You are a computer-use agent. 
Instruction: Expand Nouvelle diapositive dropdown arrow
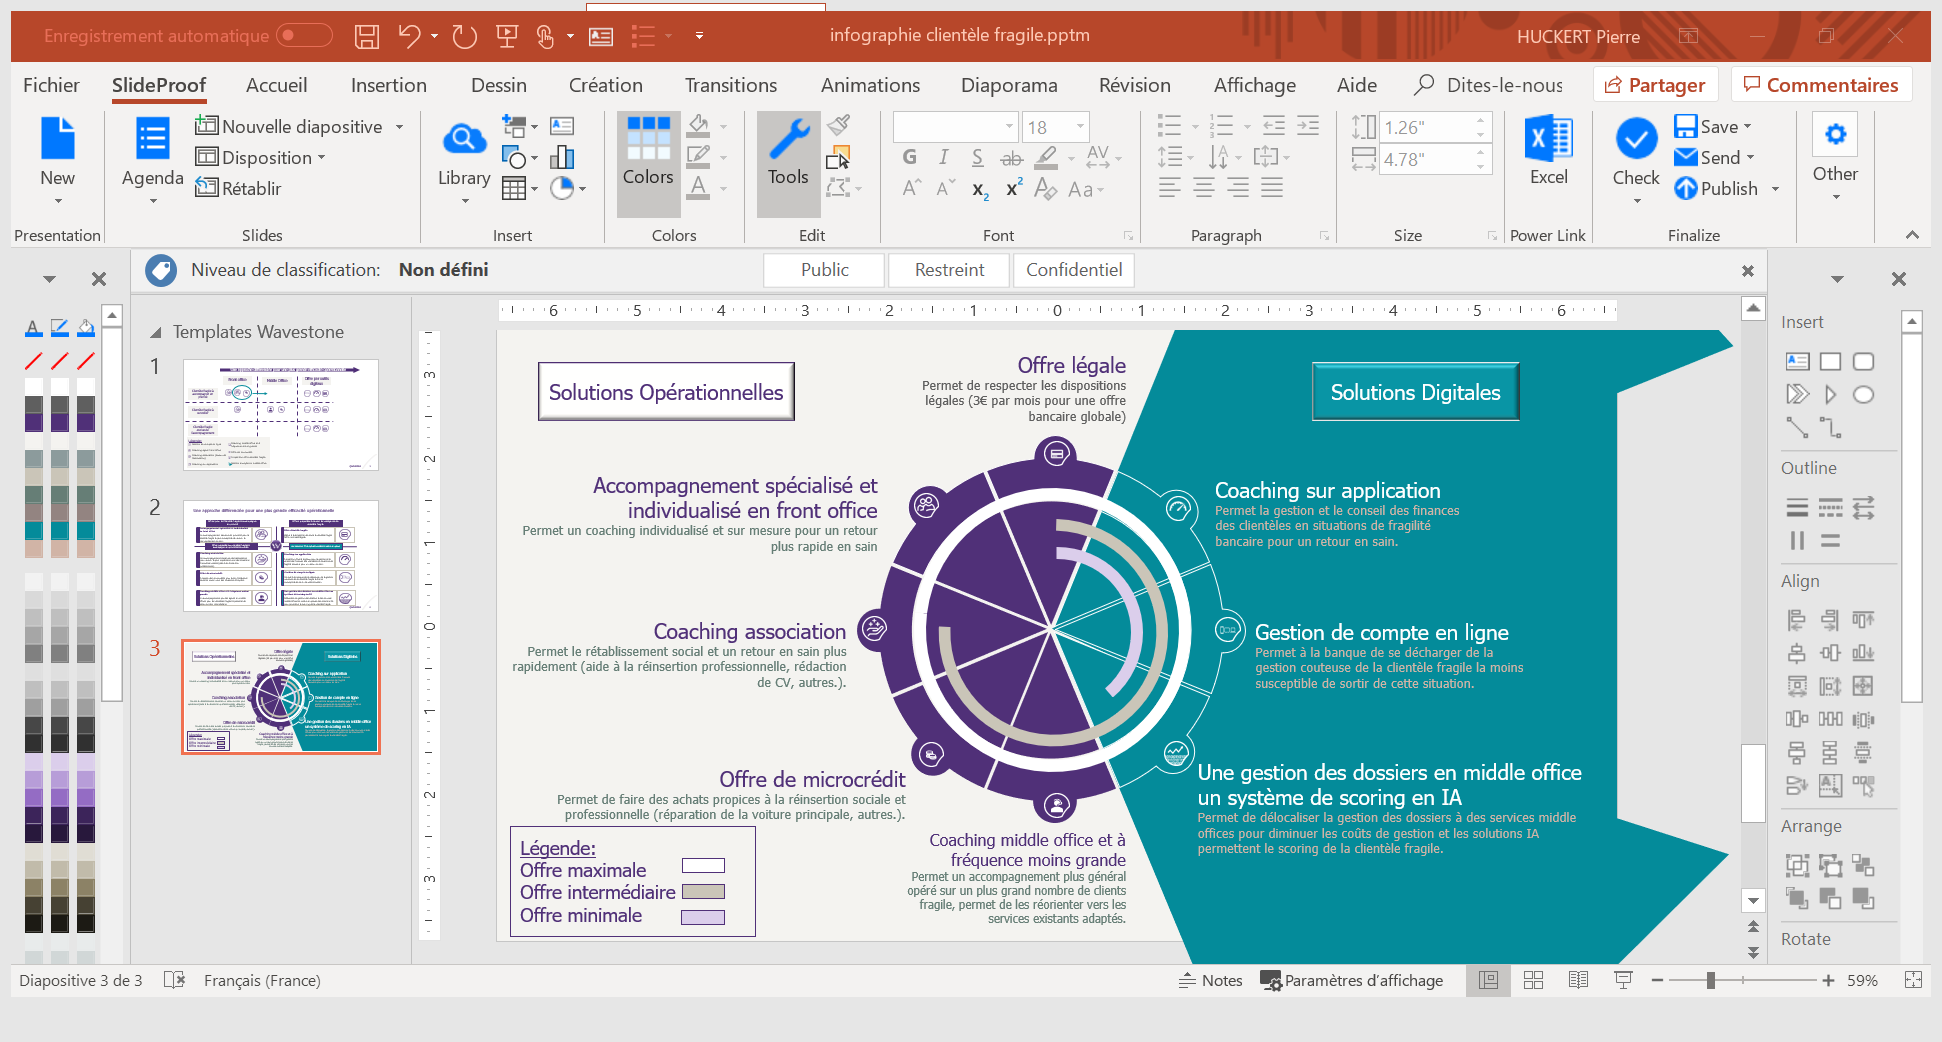[x=399, y=127]
